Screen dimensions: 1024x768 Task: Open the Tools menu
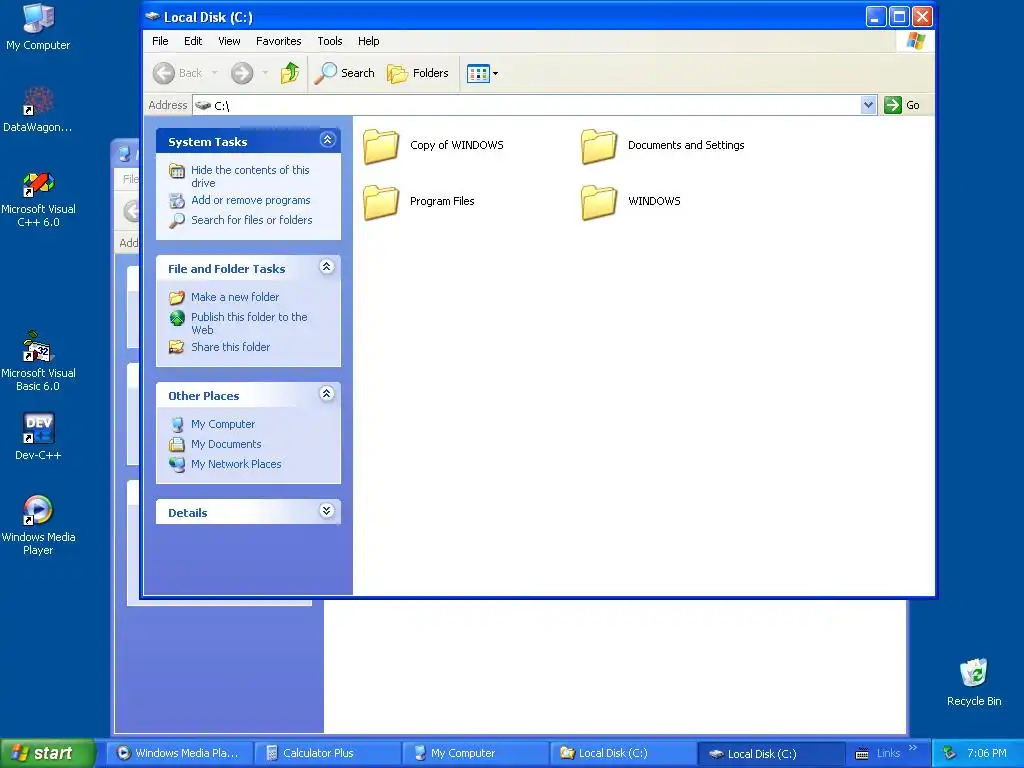pos(330,41)
